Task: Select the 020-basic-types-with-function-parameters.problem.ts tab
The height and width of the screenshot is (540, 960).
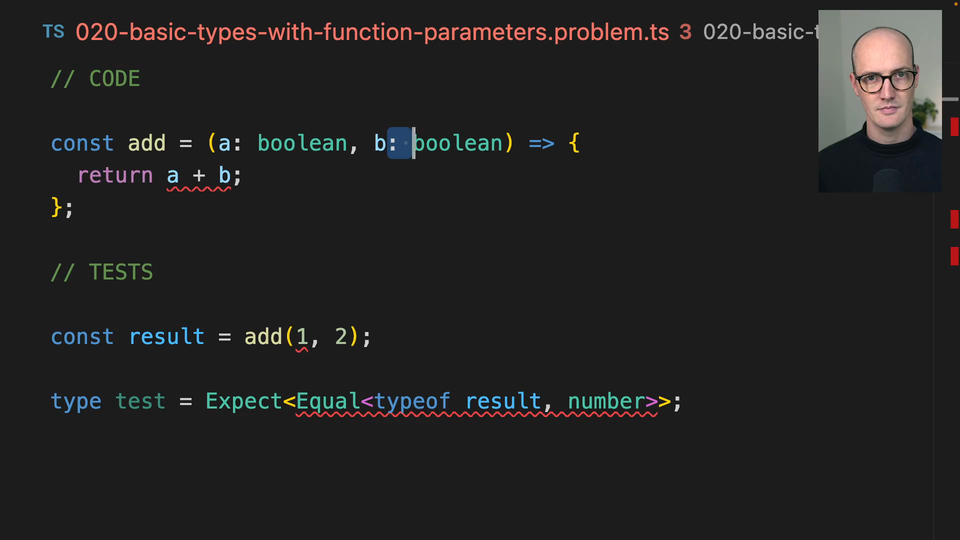Action: [372, 32]
